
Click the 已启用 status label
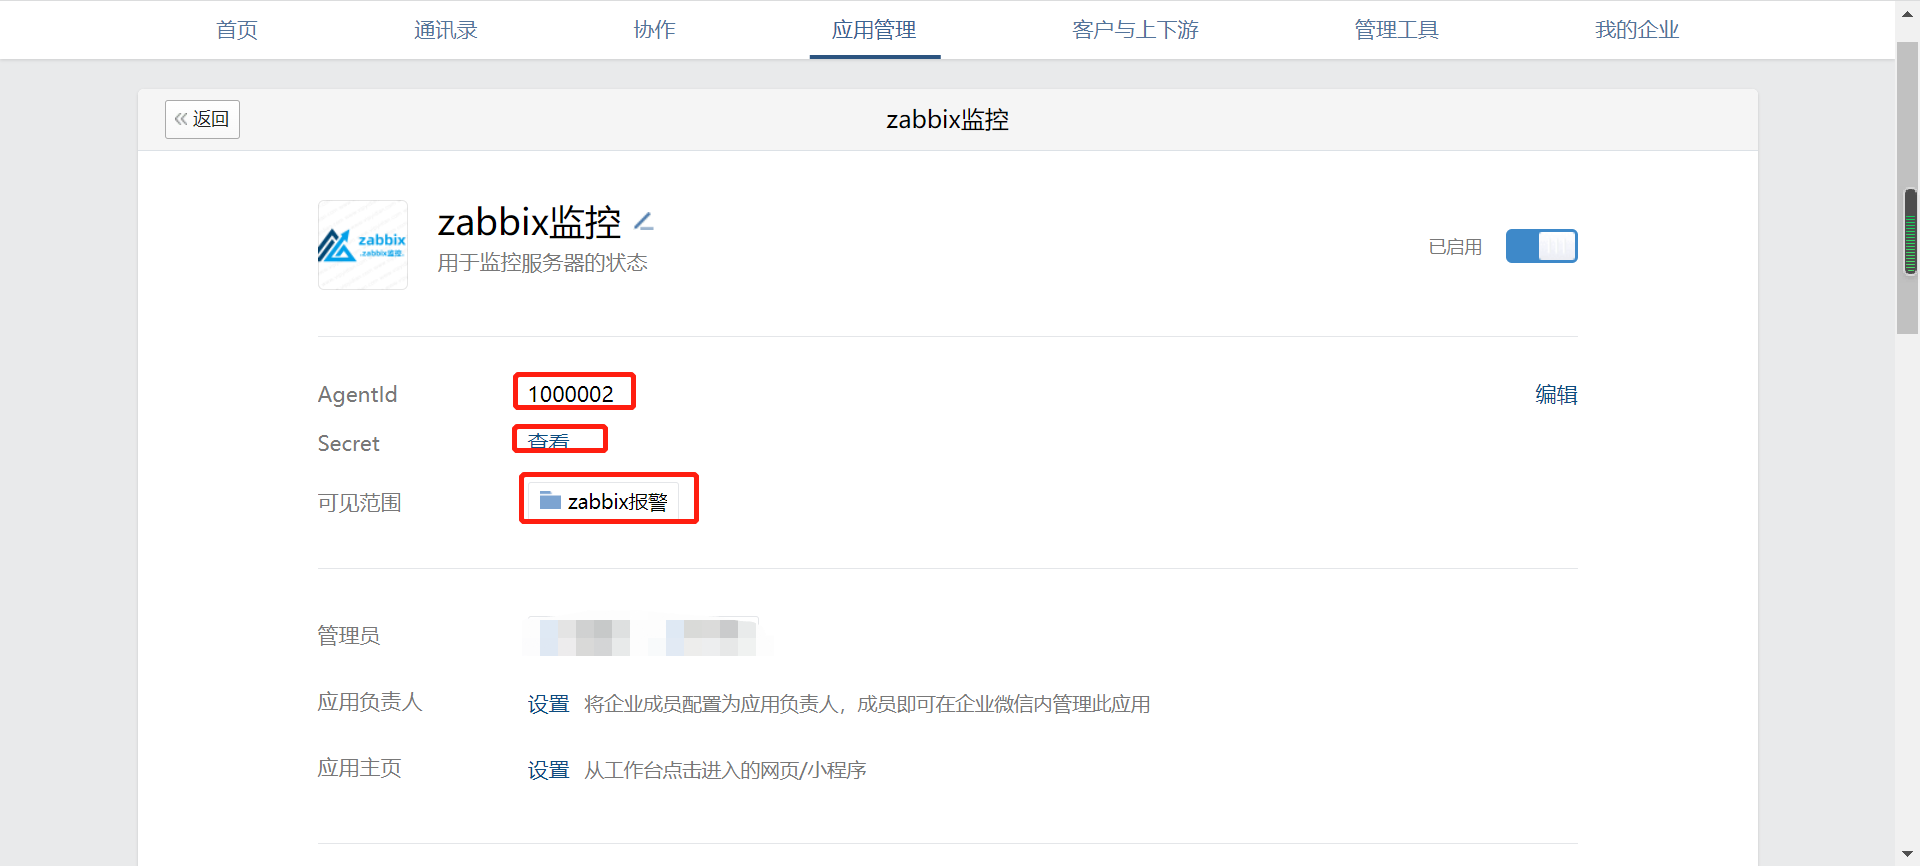(x=1455, y=247)
